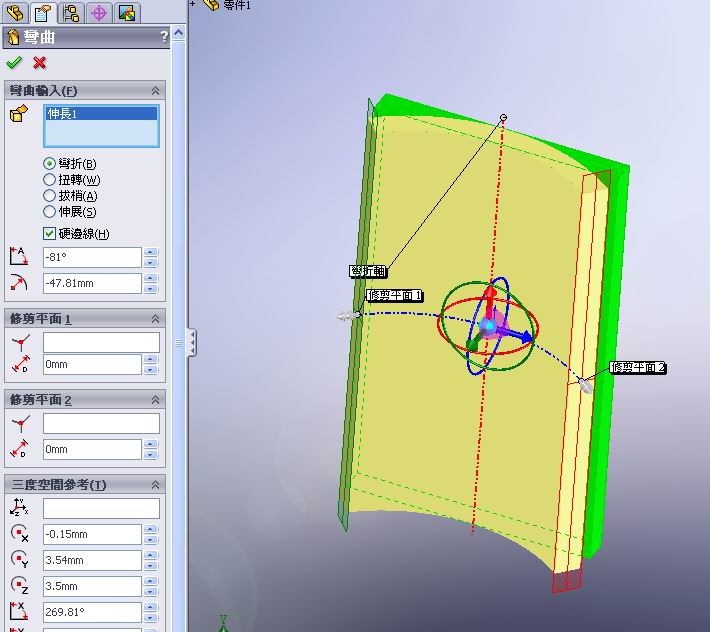Increase the X origin -0.15mm value
The width and height of the screenshot is (710, 632).
(151, 530)
